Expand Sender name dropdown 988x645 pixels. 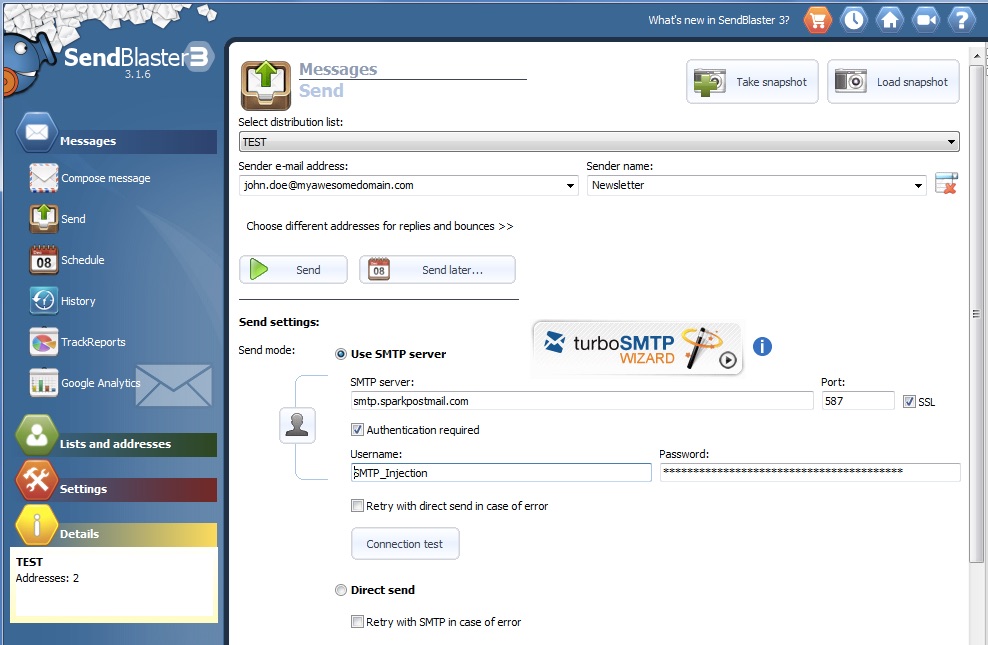point(918,185)
